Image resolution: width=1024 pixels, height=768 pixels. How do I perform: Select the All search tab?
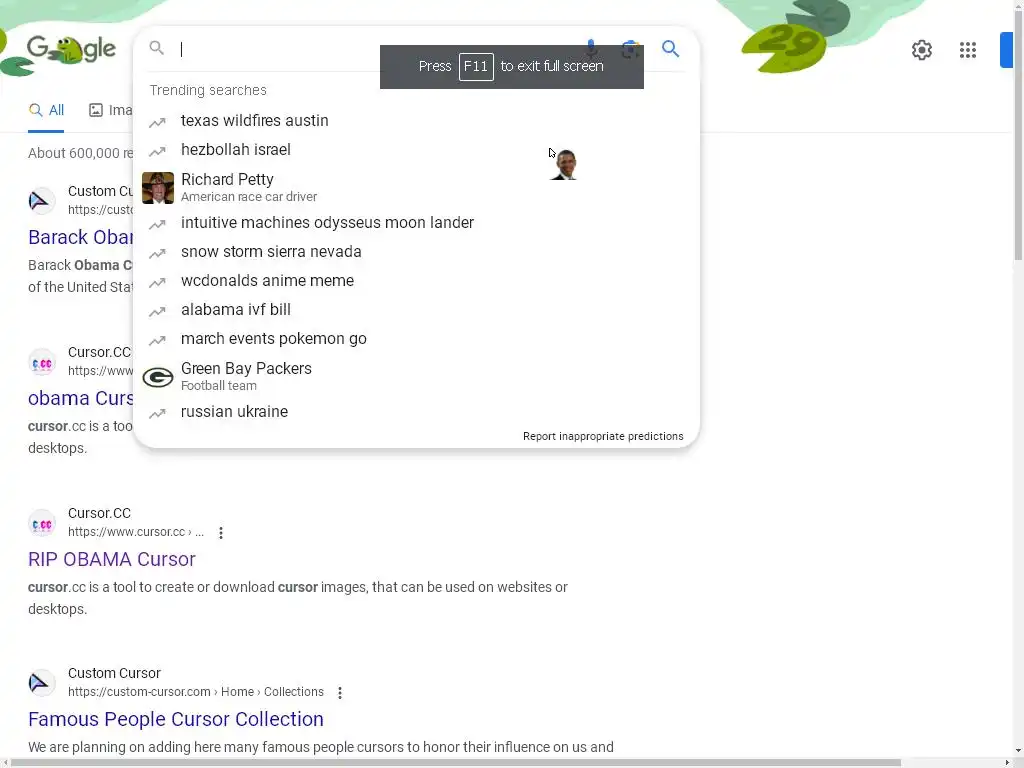pyautogui.click(x=46, y=110)
